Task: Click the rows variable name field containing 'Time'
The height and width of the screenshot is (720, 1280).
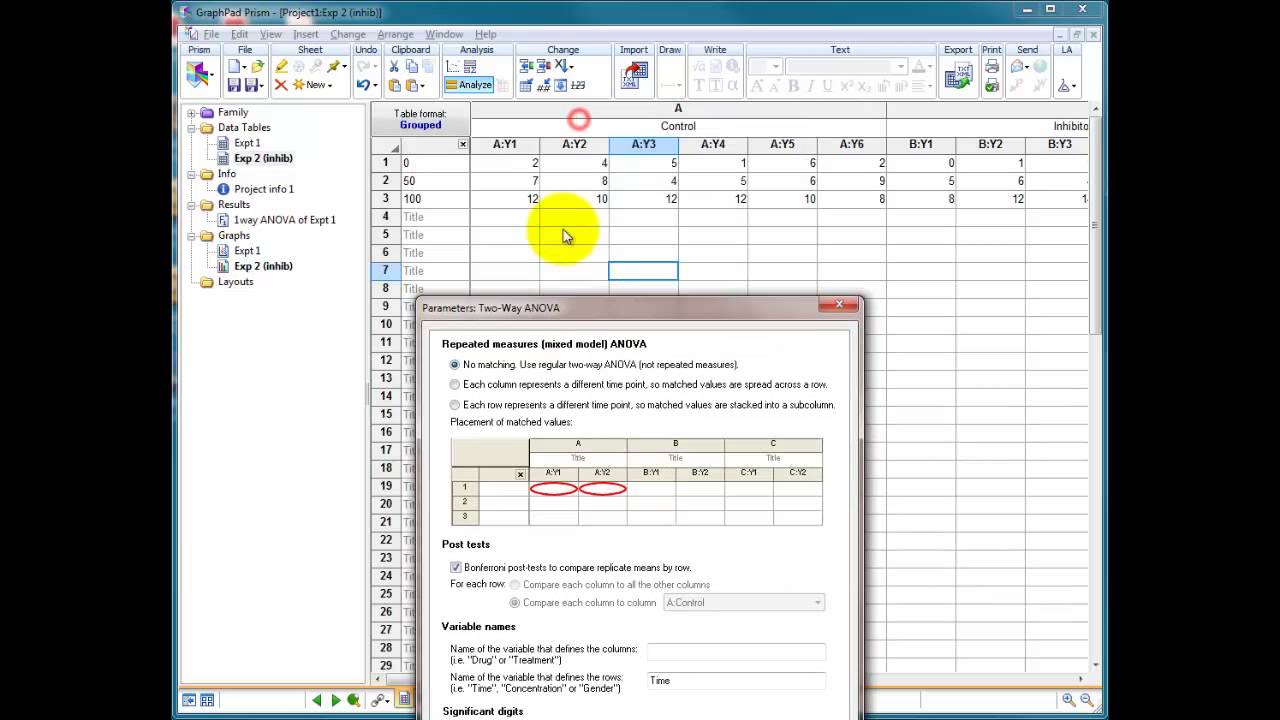Action: pos(736,680)
